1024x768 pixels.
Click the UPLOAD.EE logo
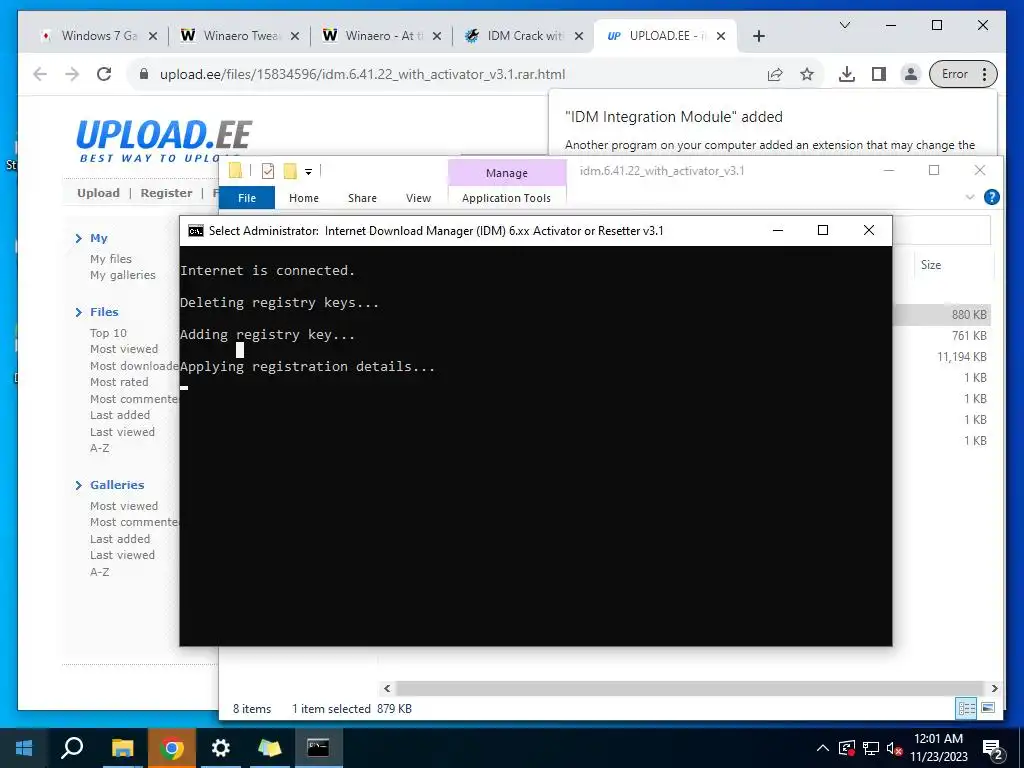tap(164, 140)
